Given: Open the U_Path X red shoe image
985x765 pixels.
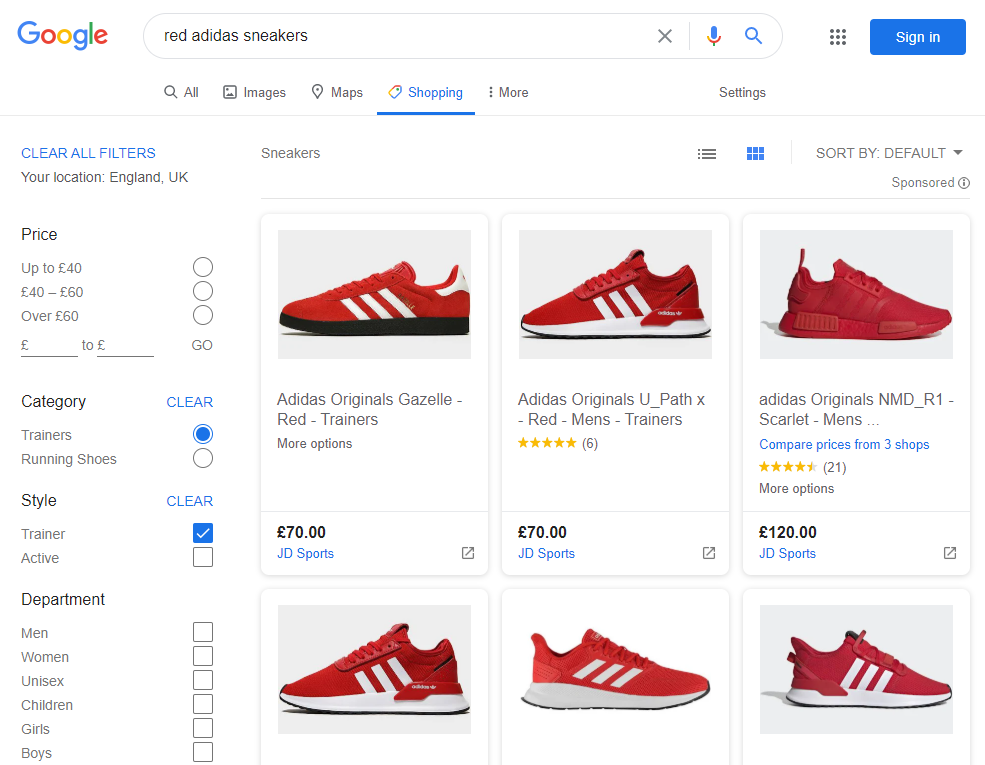Looking at the screenshot, I should click(x=615, y=294).
